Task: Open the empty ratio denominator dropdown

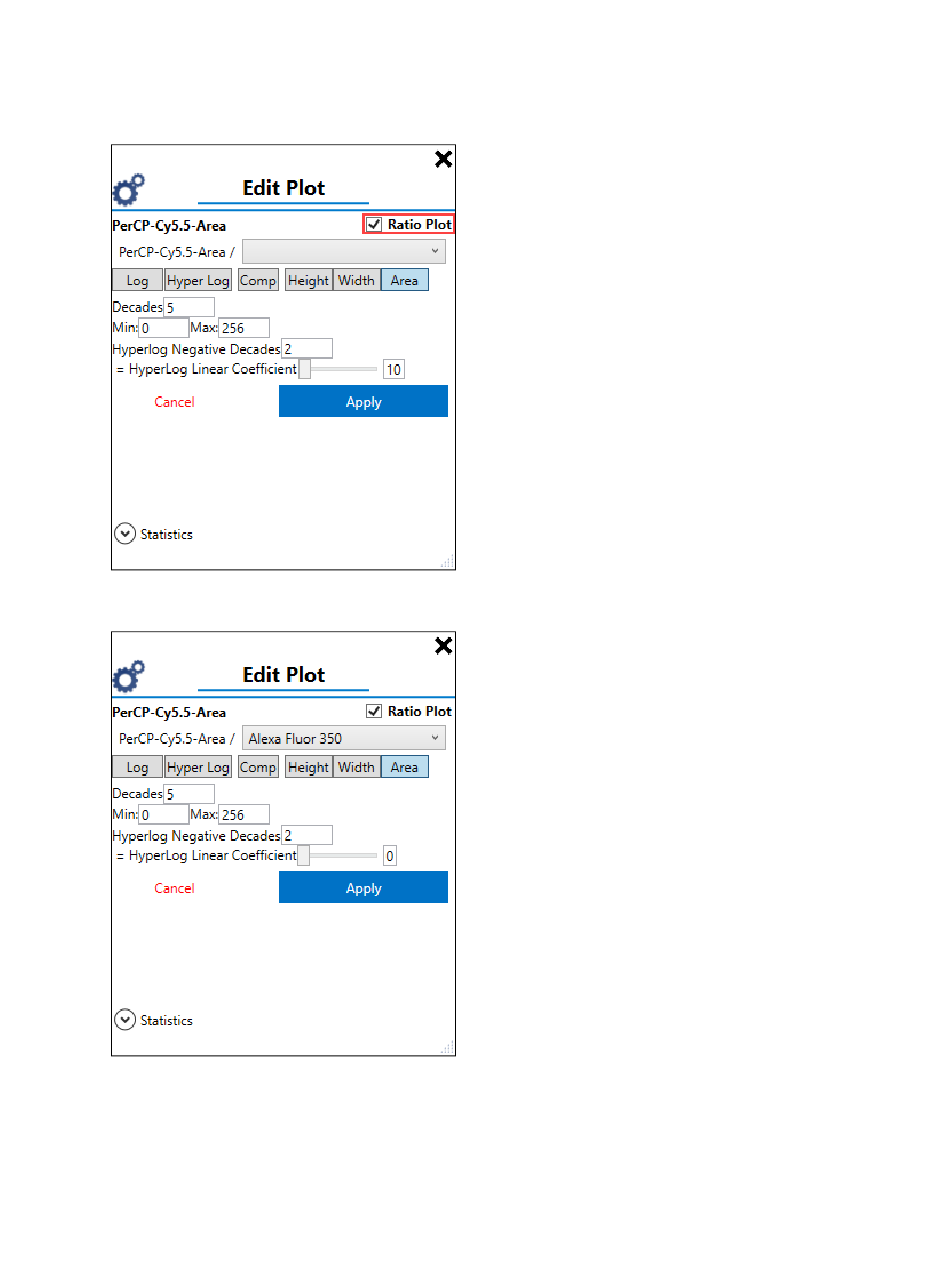Action: pyautogui.click(x=344, y=252)
